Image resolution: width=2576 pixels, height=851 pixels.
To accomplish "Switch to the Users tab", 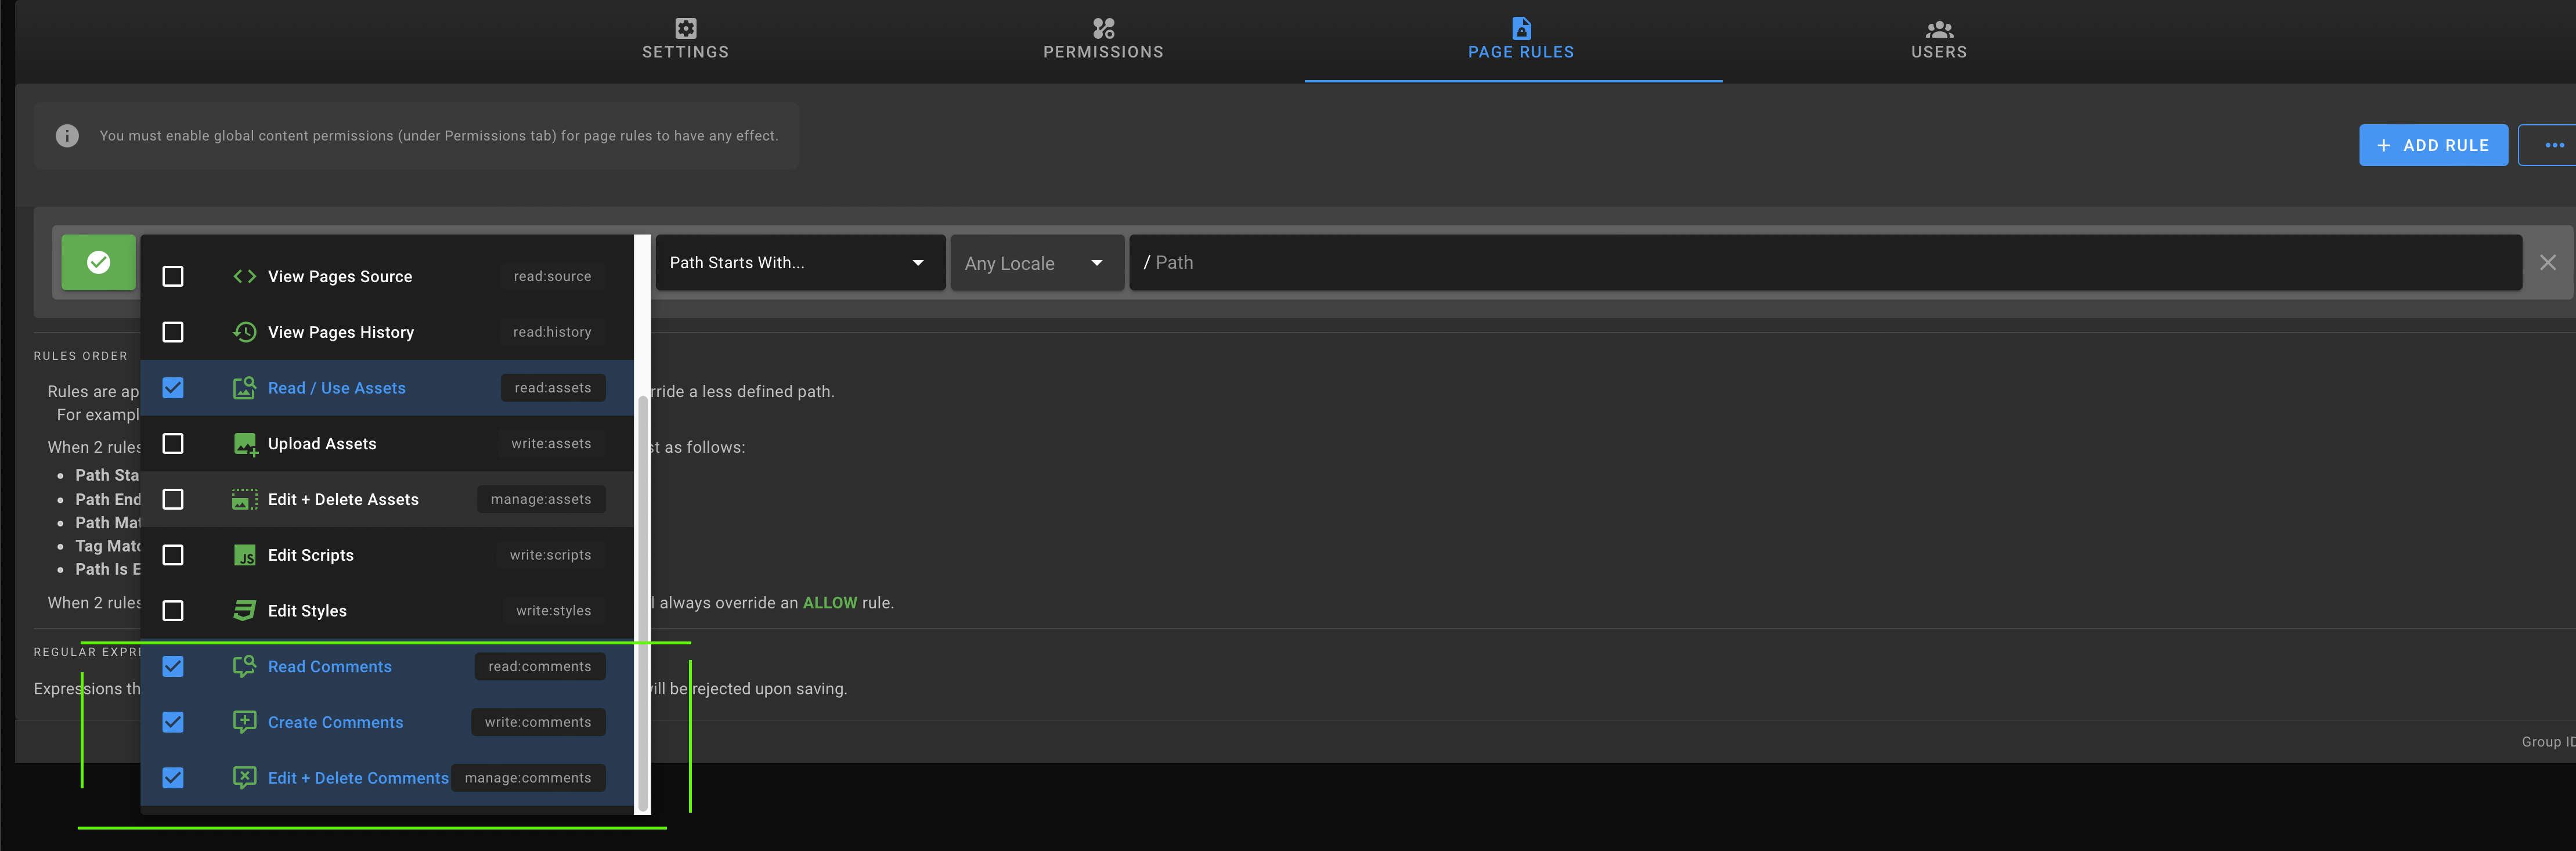I will pyautogui.click(x=1938, y=40).
